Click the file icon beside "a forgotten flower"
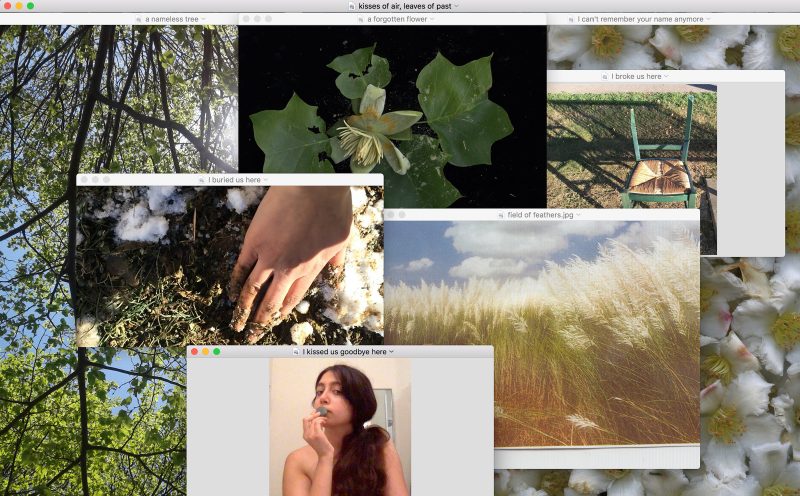 (360, 19)
